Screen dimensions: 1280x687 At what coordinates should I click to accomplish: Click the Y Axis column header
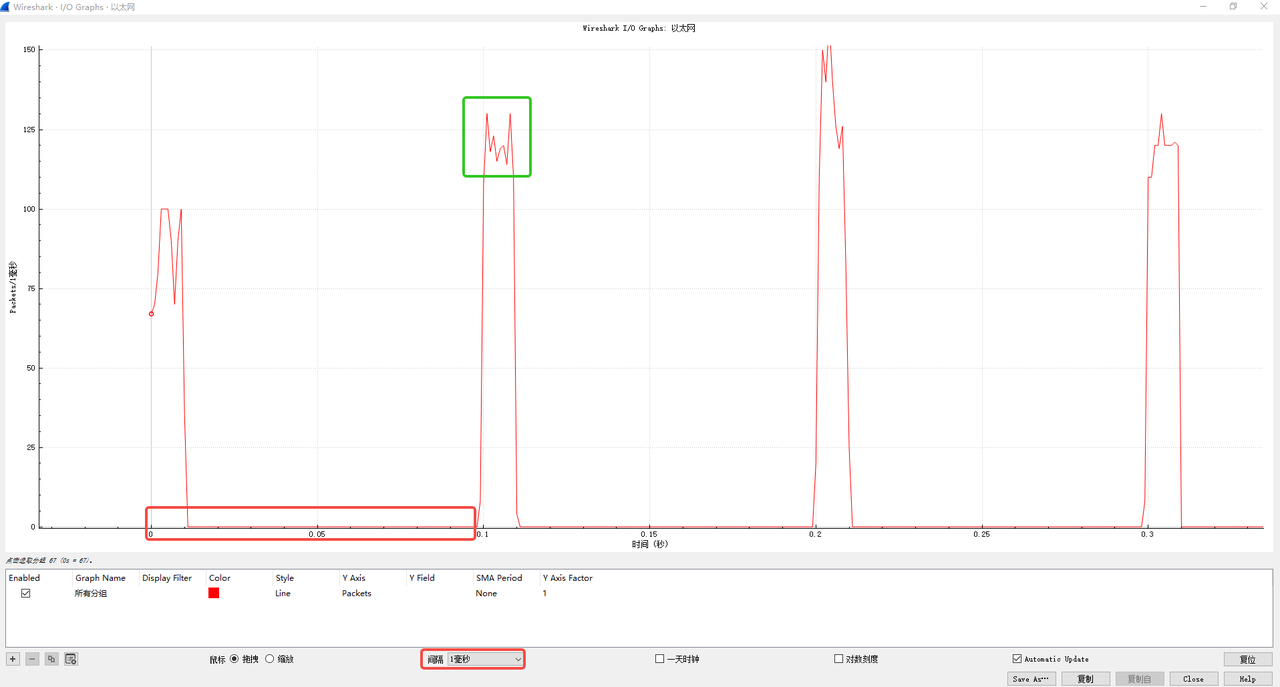point(354,578)
